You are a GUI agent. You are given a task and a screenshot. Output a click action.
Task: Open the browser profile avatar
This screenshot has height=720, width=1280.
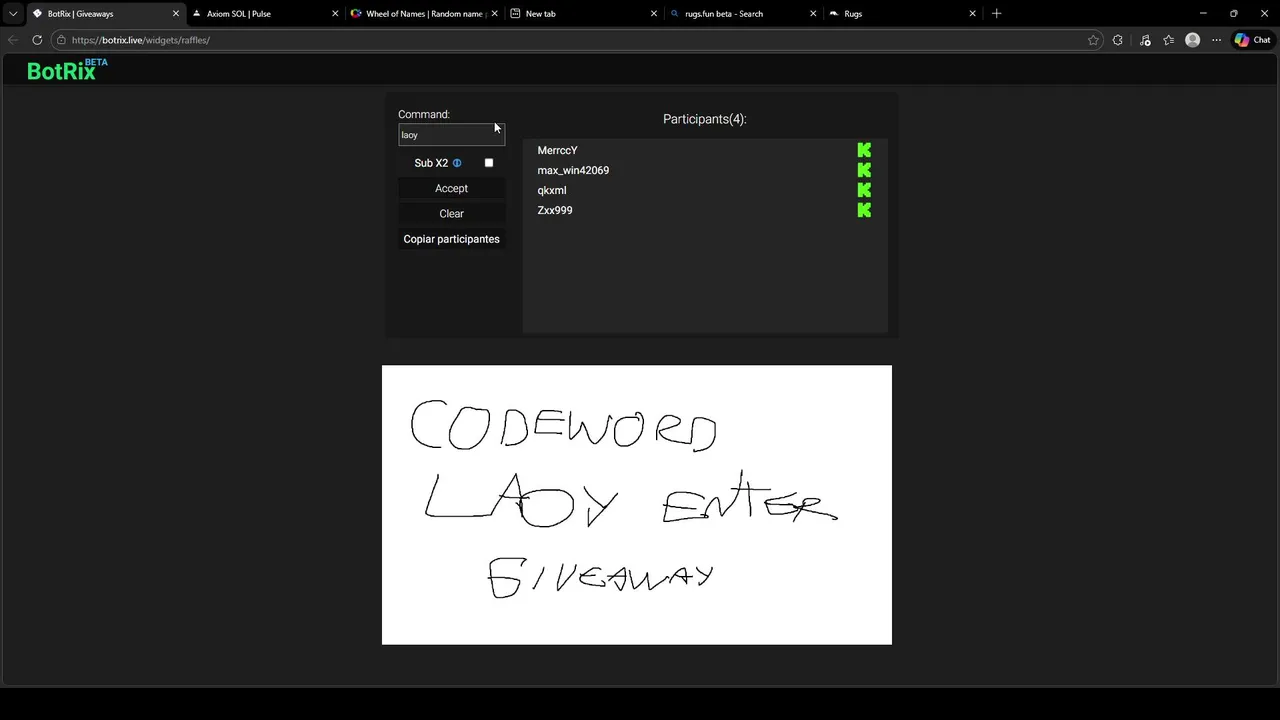[x=1192, y=40]
